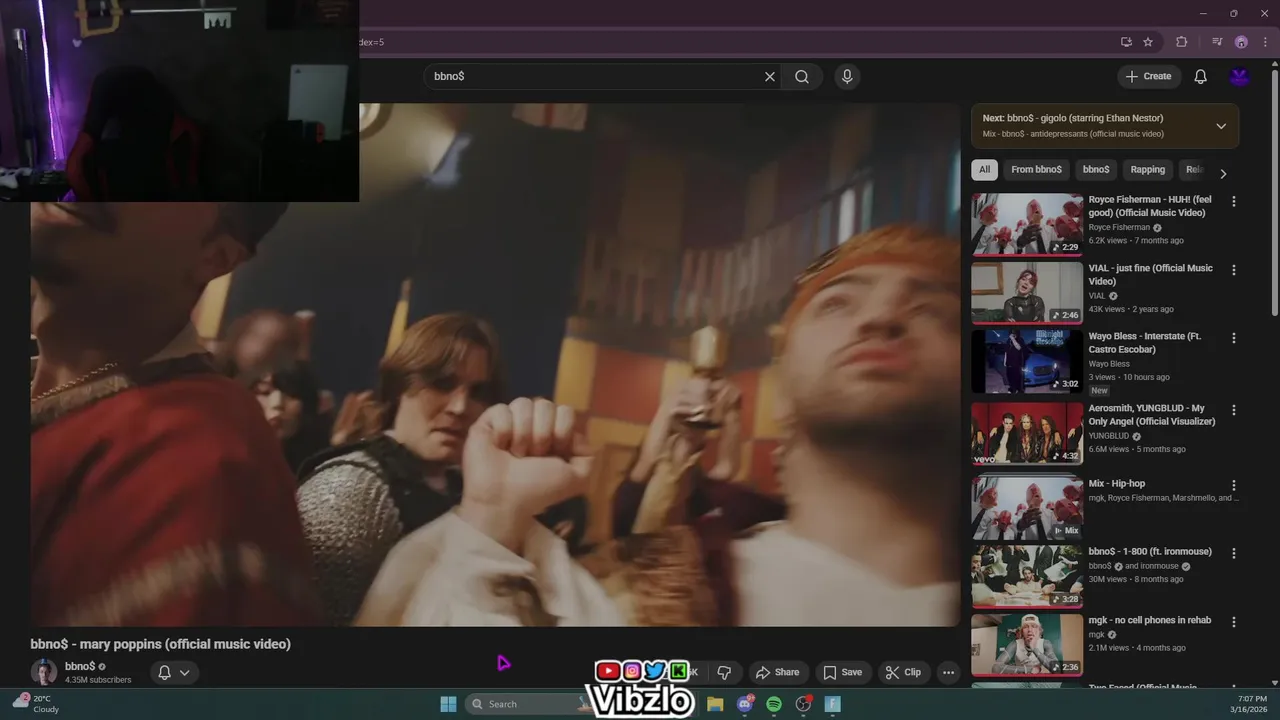
Task: Select the All filter chip
Action: (x=984, y=170)
